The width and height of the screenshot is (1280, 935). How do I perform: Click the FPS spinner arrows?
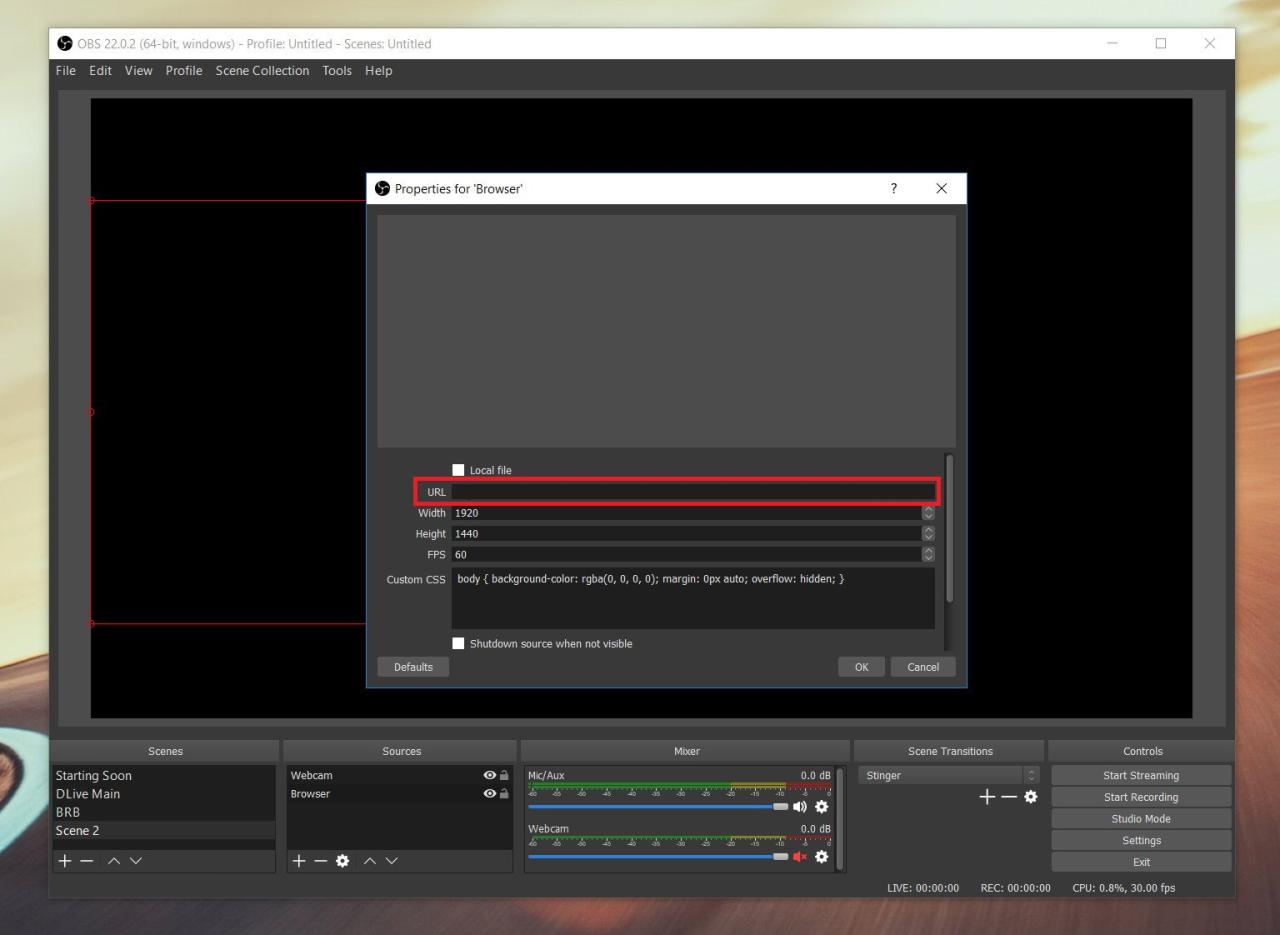point(928,554)
